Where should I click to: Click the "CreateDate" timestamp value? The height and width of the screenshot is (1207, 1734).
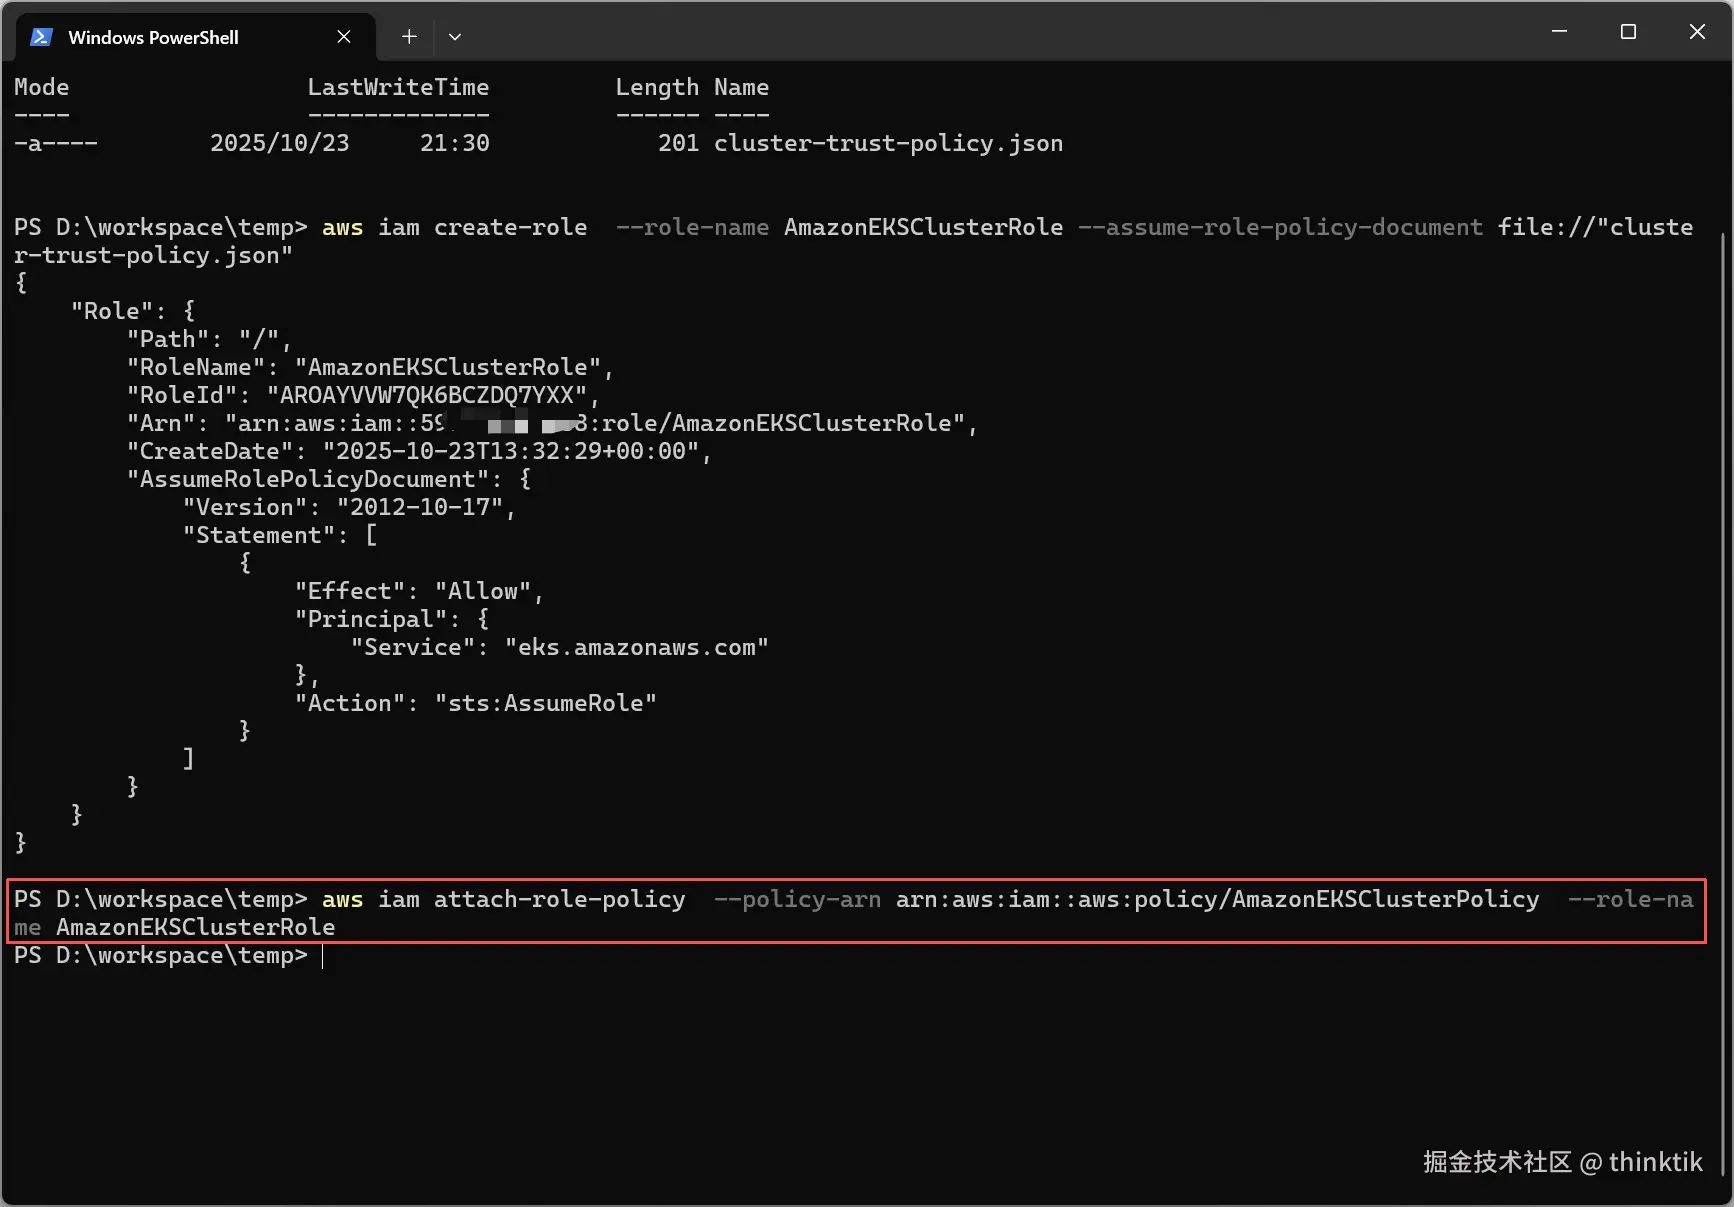point(511,451)
